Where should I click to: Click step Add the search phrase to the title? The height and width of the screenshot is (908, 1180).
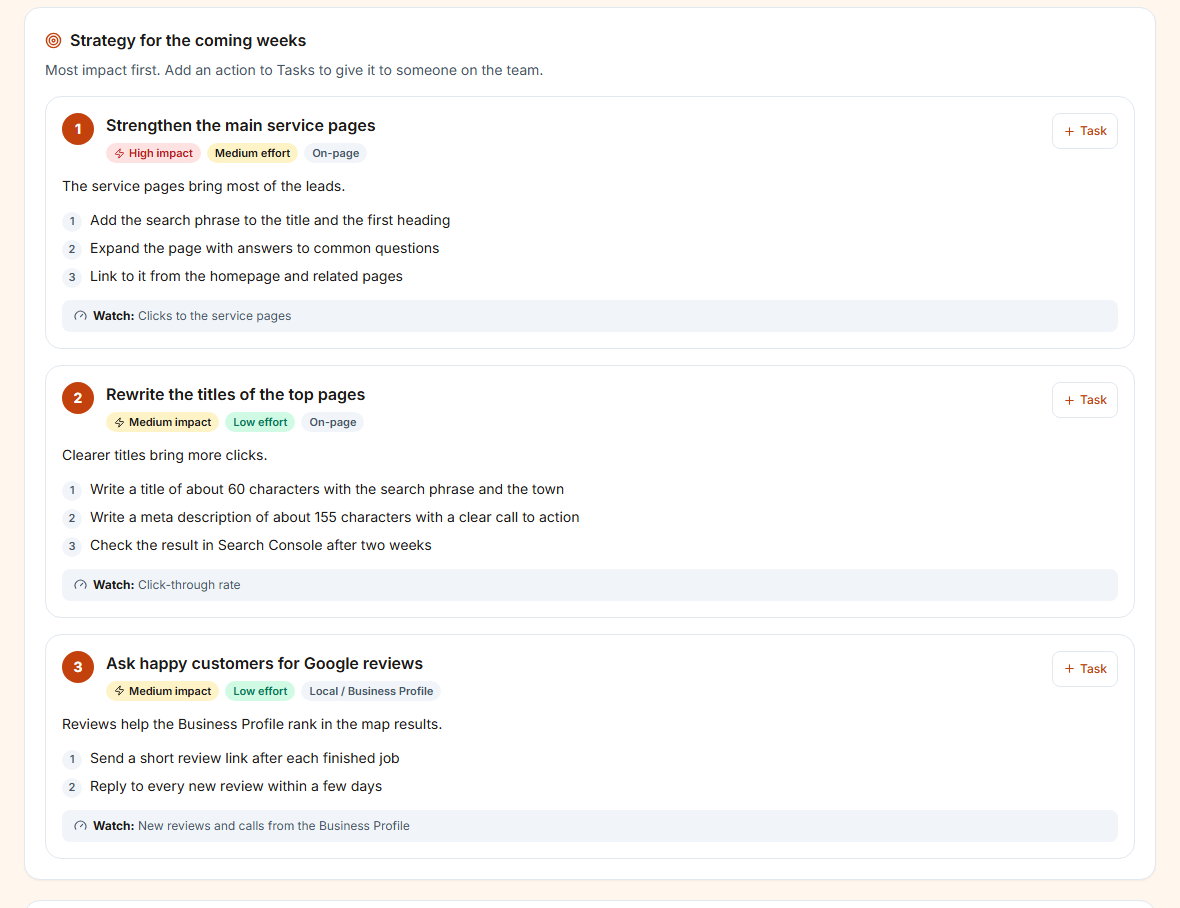click(x=270, y=220)
